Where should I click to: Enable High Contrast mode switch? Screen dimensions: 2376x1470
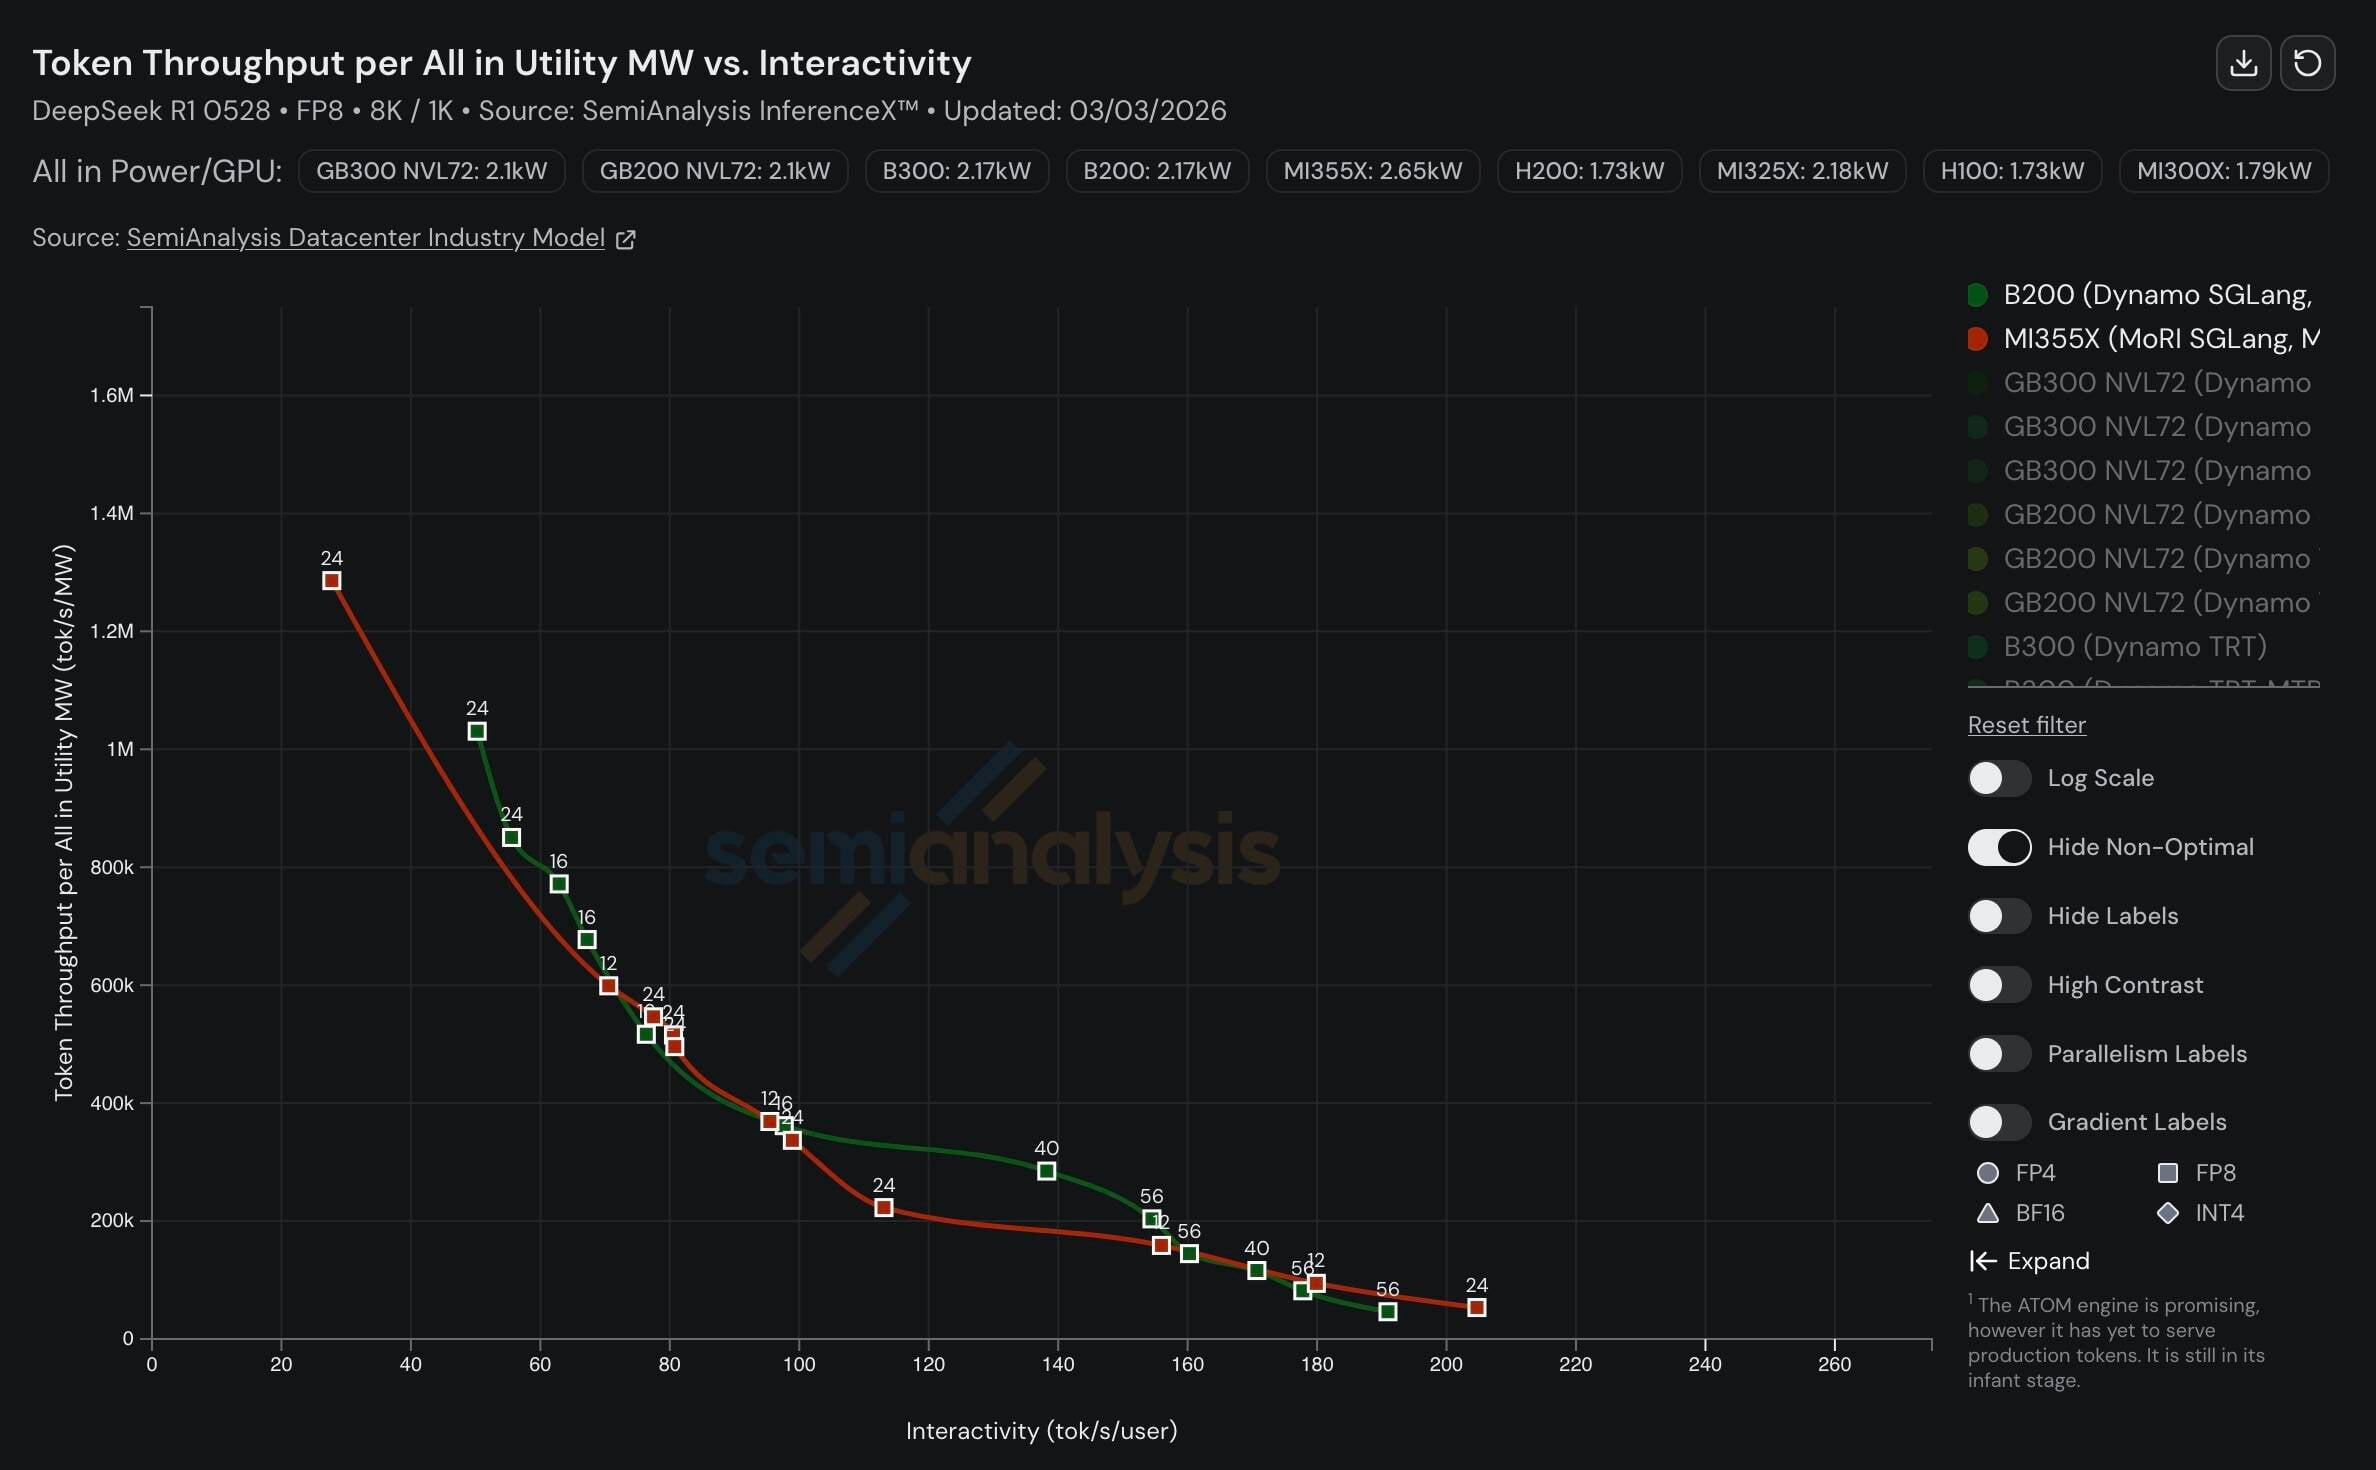[x=1998, y=985]
